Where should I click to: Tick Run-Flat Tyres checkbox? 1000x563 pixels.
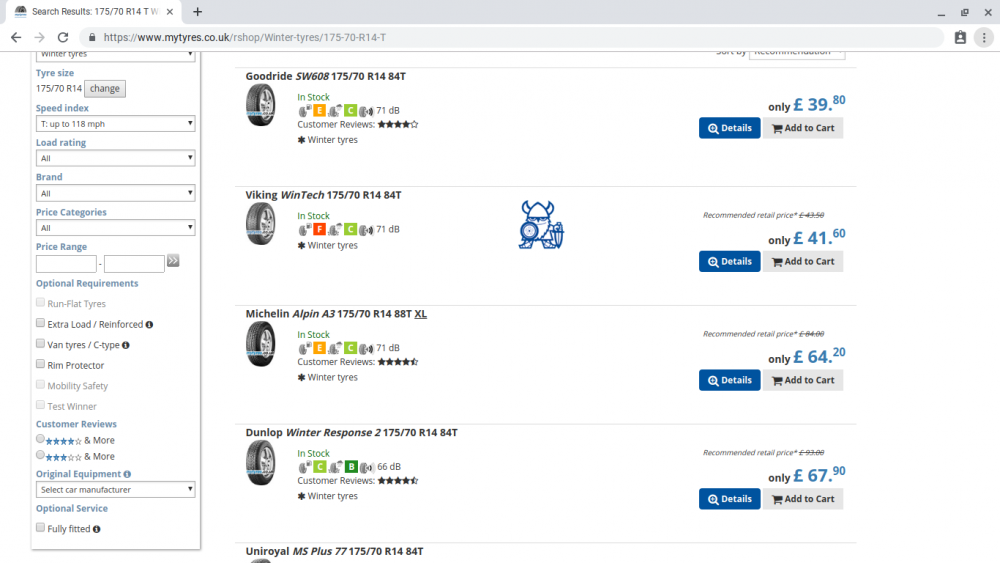[40, 302]
